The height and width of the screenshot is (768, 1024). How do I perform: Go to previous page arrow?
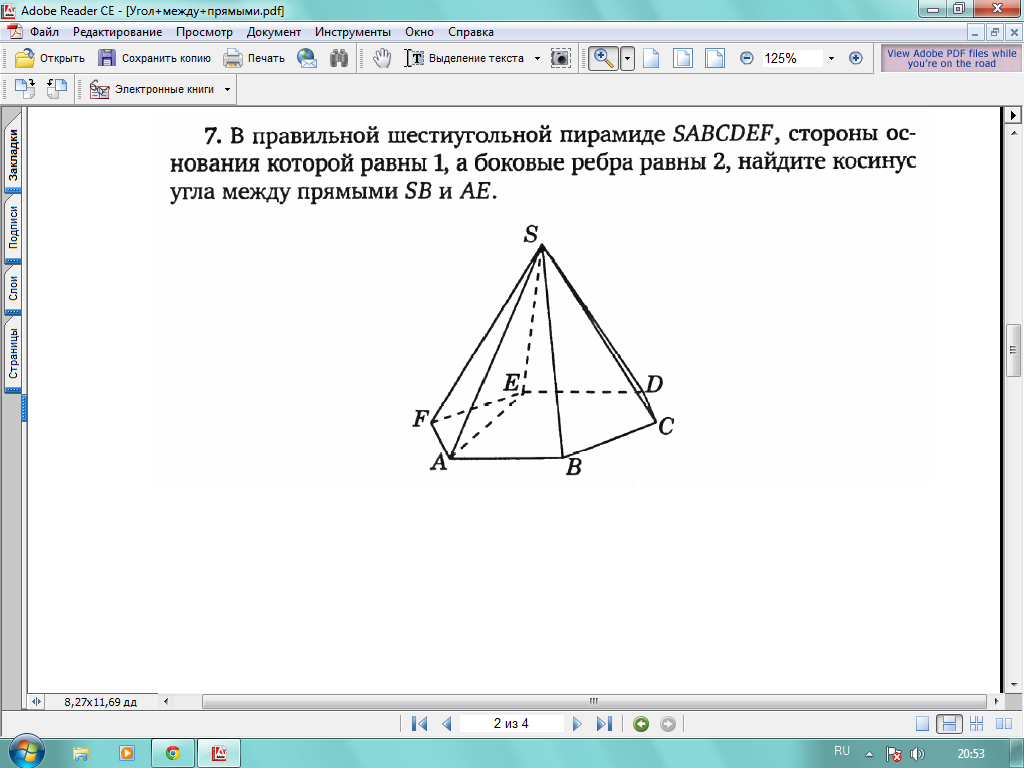point(447,724)
